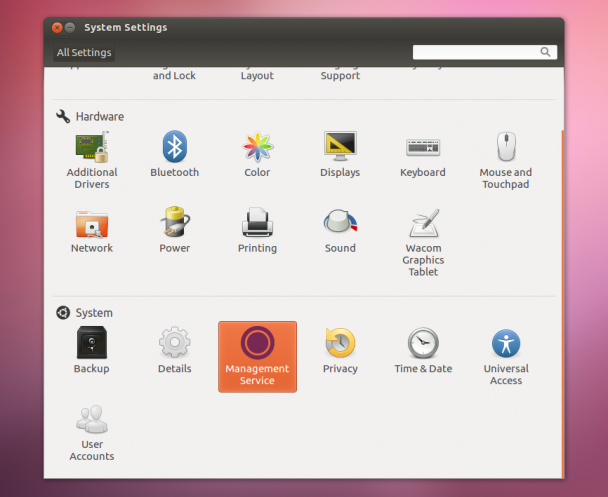The width and height of the screenshot is (608, 497).
Task: Click the All Settings button
Action: tap(84, 52)
